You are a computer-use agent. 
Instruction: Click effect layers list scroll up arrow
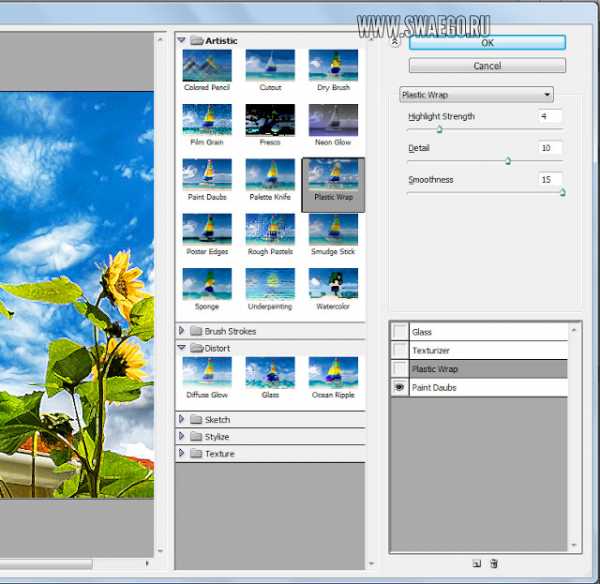[x=574, y=330]
